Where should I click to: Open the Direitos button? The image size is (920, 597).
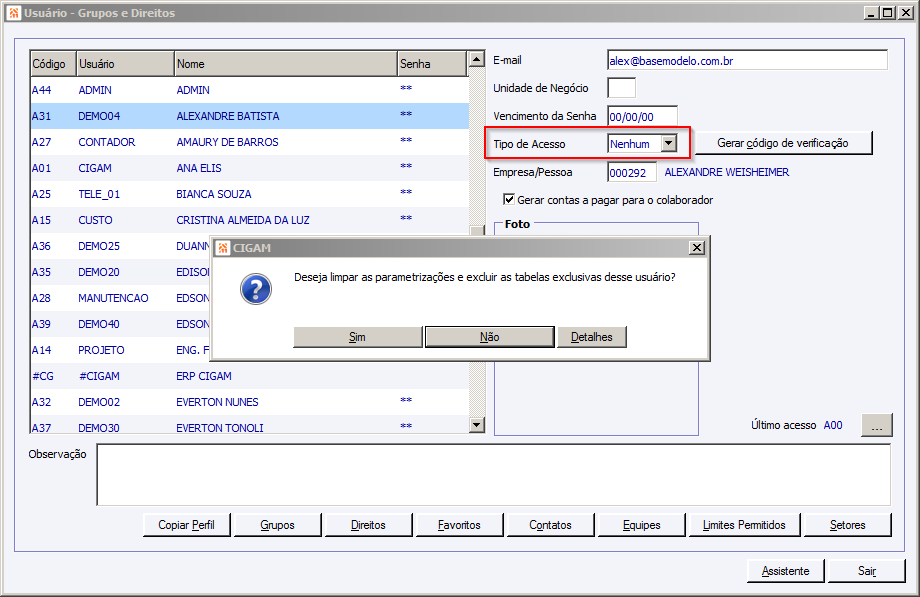tap(368, 525)
